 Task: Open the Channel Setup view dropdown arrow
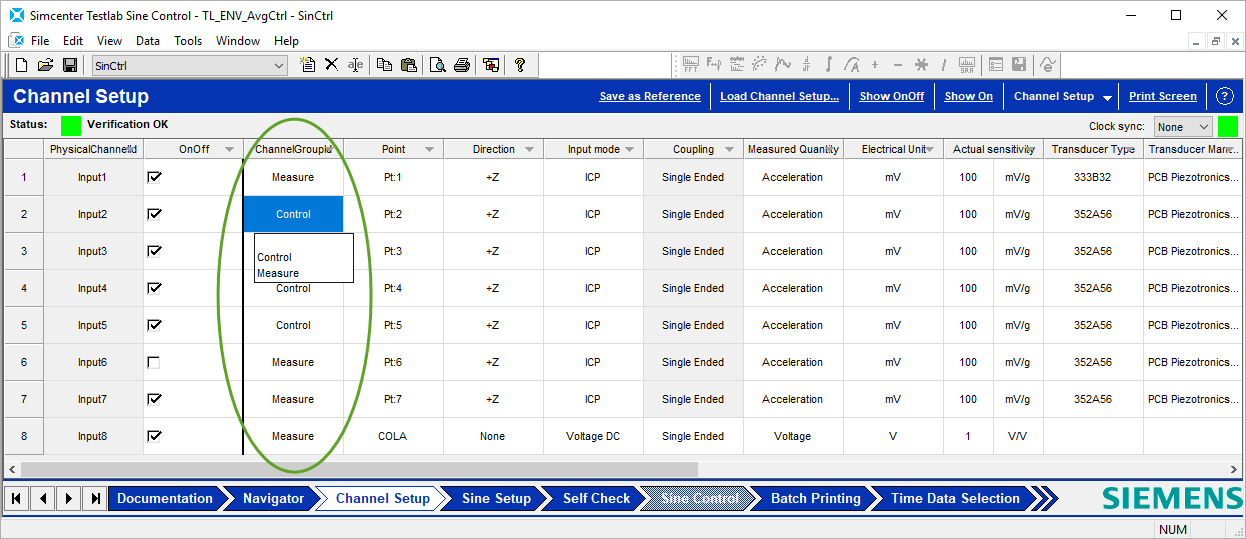tap(1107, 98)
